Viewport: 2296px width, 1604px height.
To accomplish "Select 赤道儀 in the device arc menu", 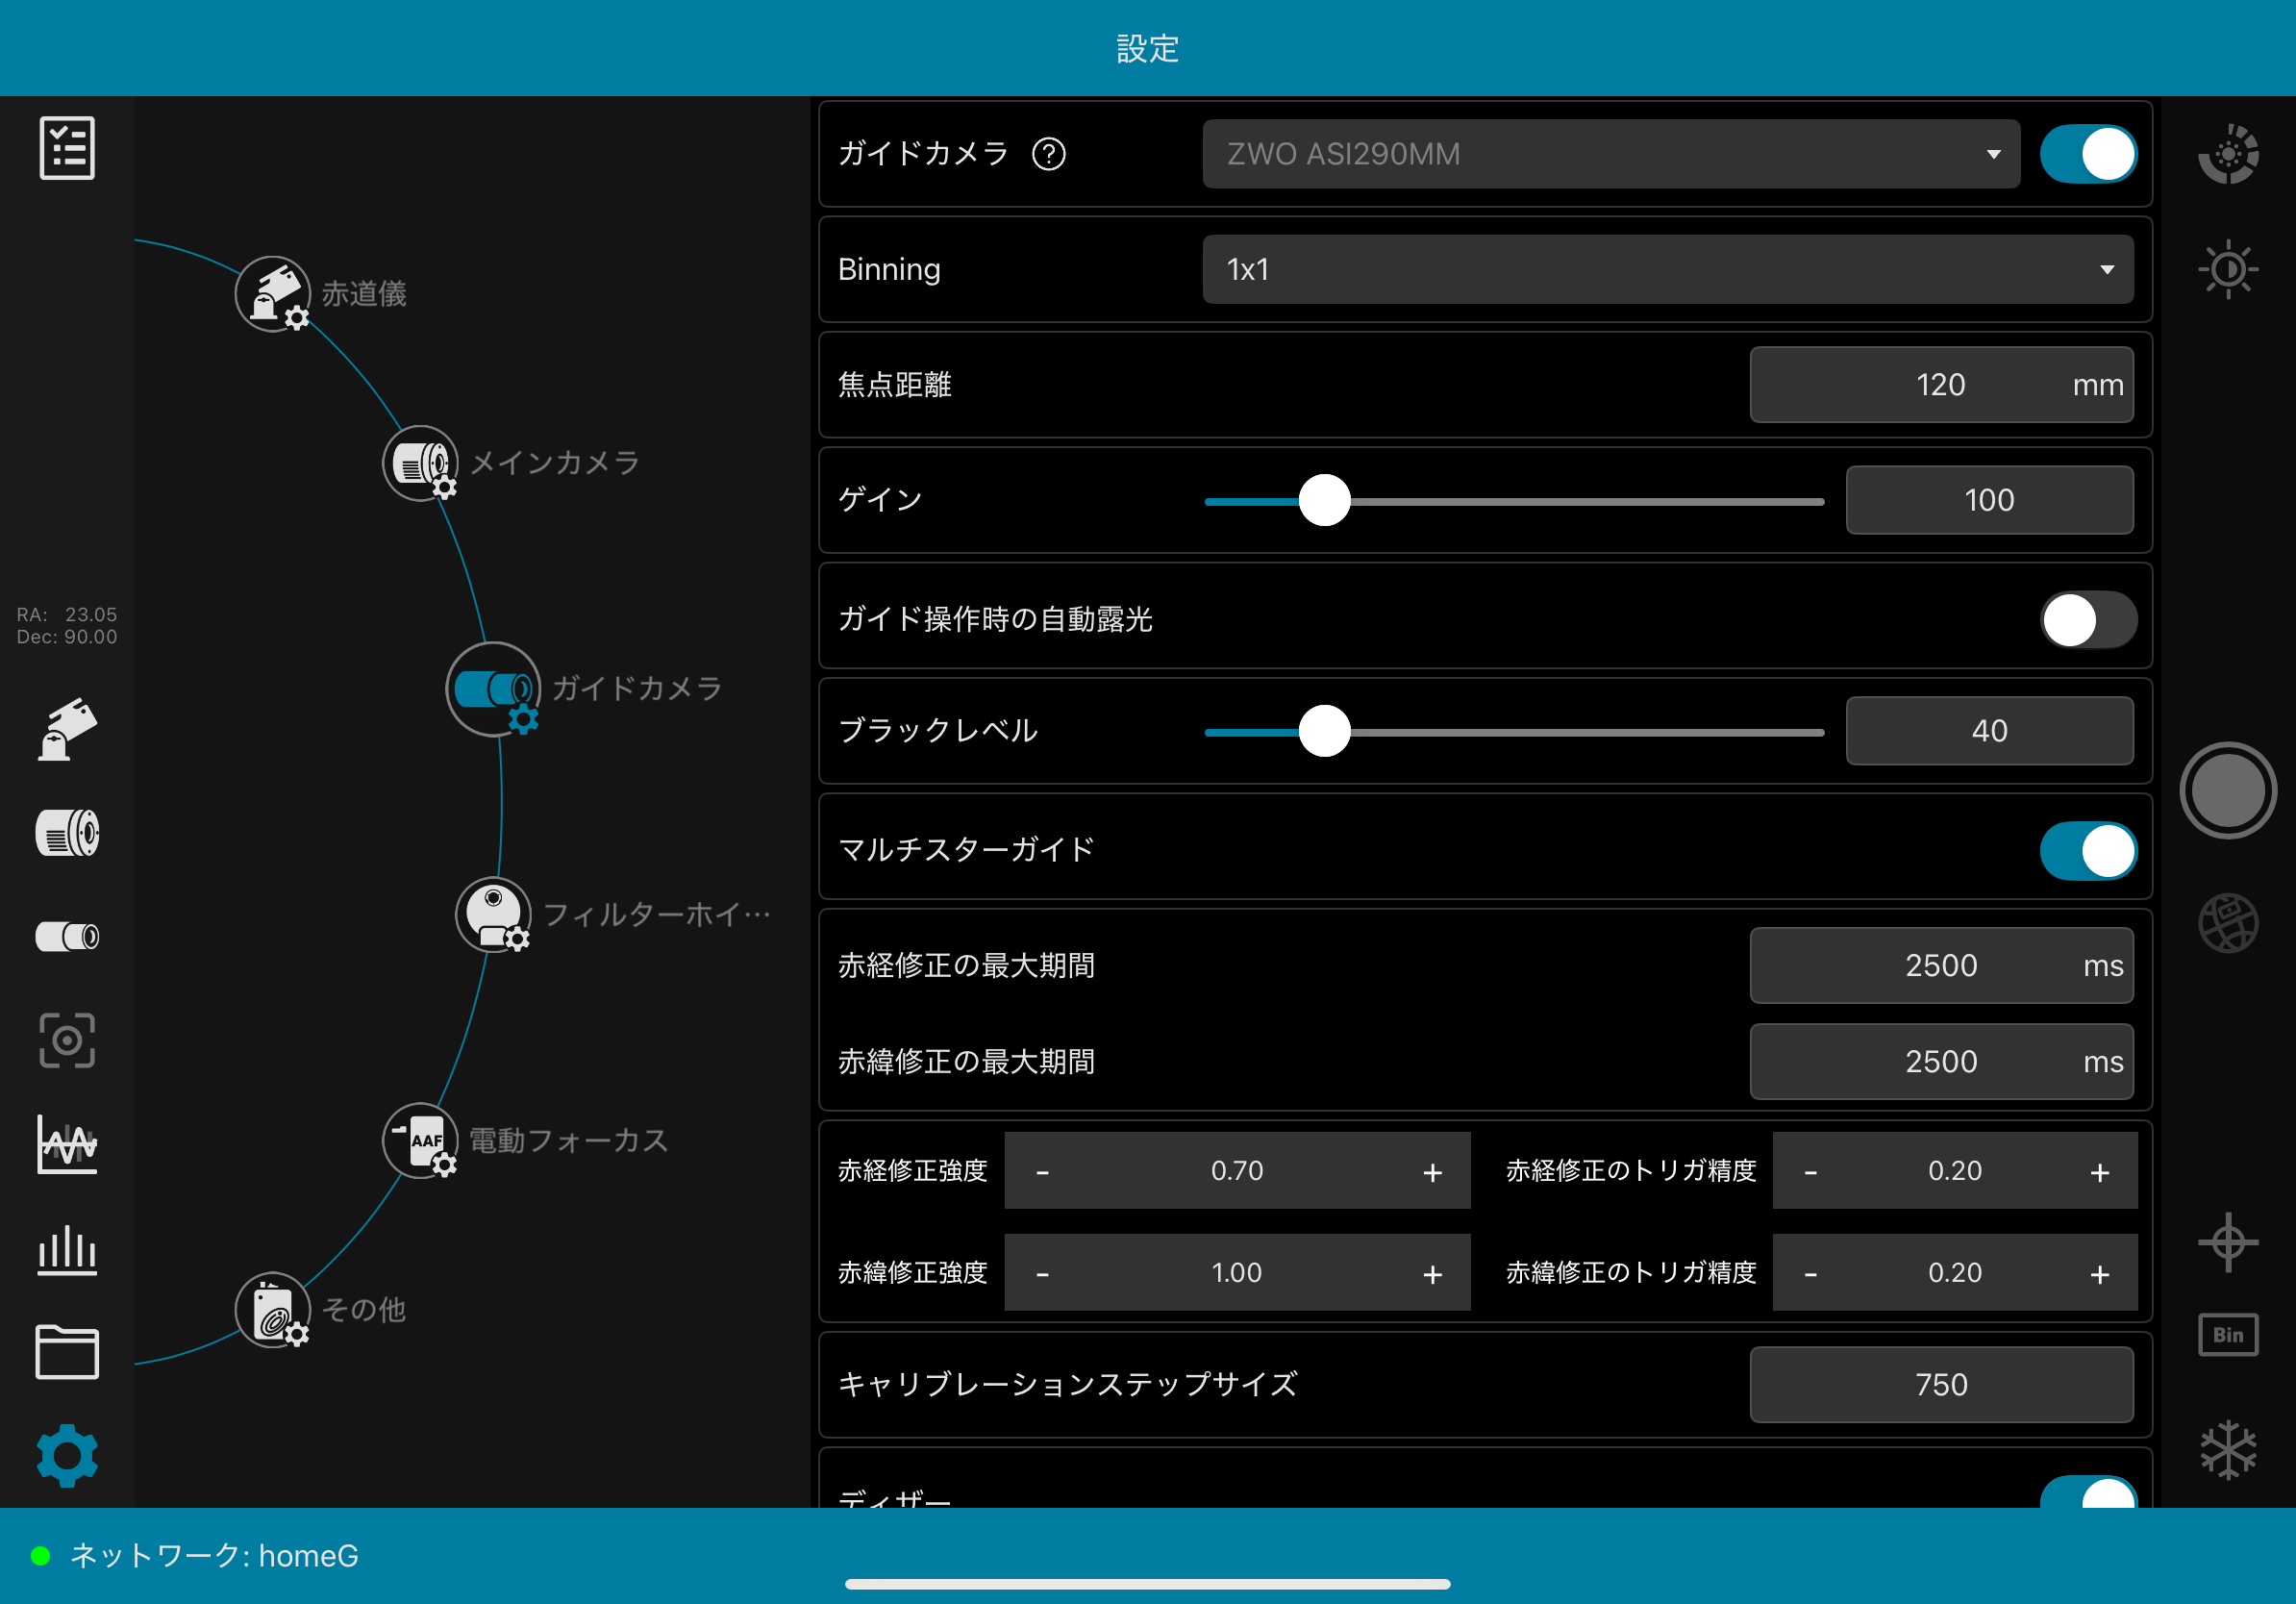I will [274, 294].
